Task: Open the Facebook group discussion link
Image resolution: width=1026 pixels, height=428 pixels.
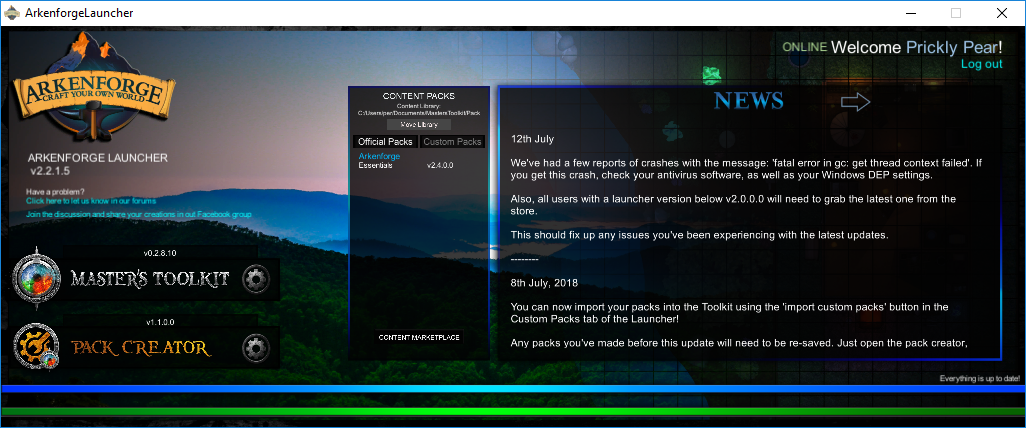Action: pyautogui.click(x=138, y=214)
